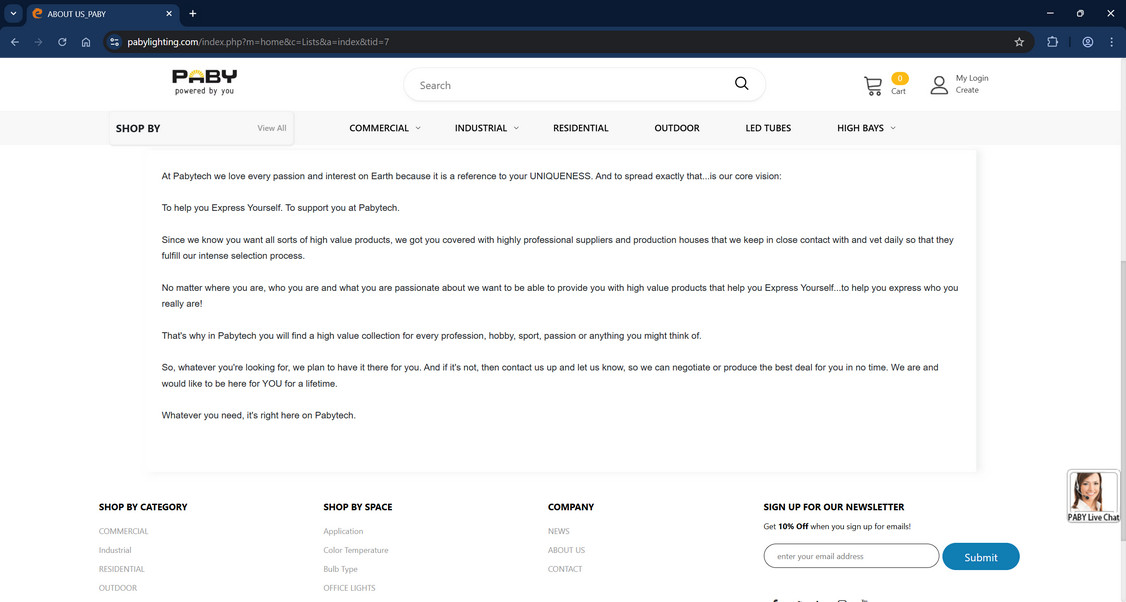Click the SHOP BY label
This screenshot has width=1126, height=602.
click(138, 129)
